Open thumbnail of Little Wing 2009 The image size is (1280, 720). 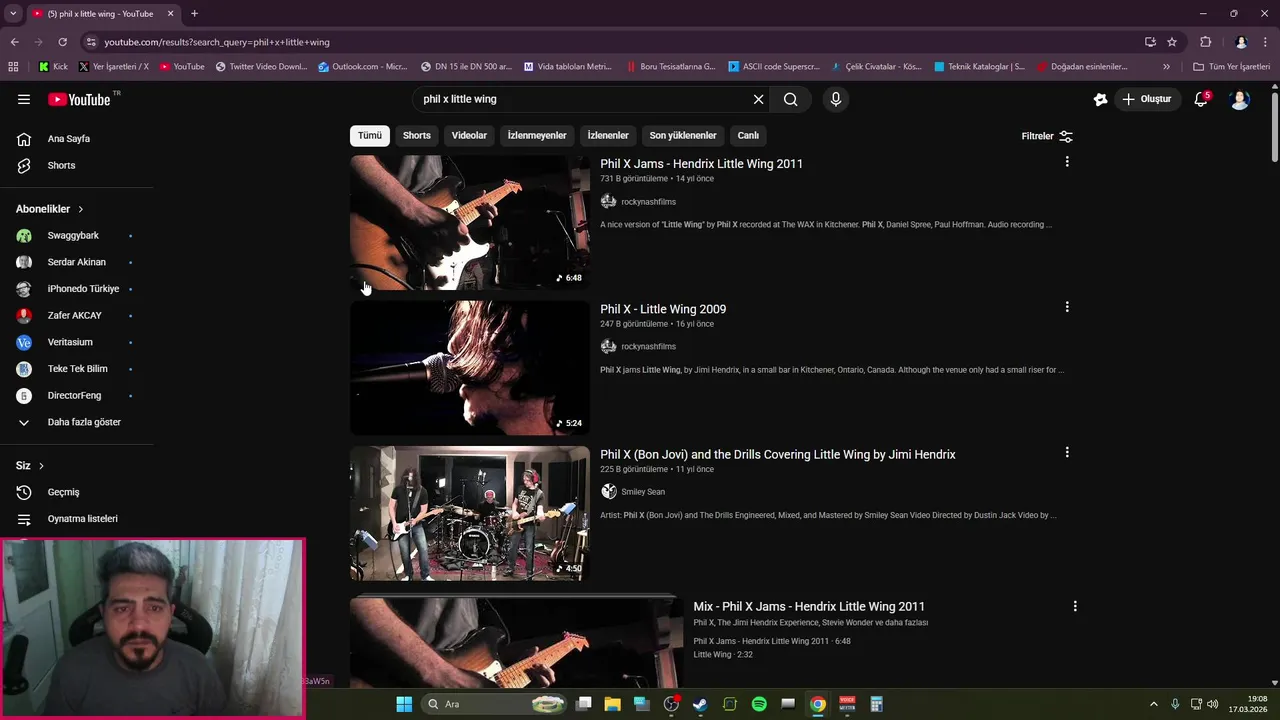click(x=470, y=368)
